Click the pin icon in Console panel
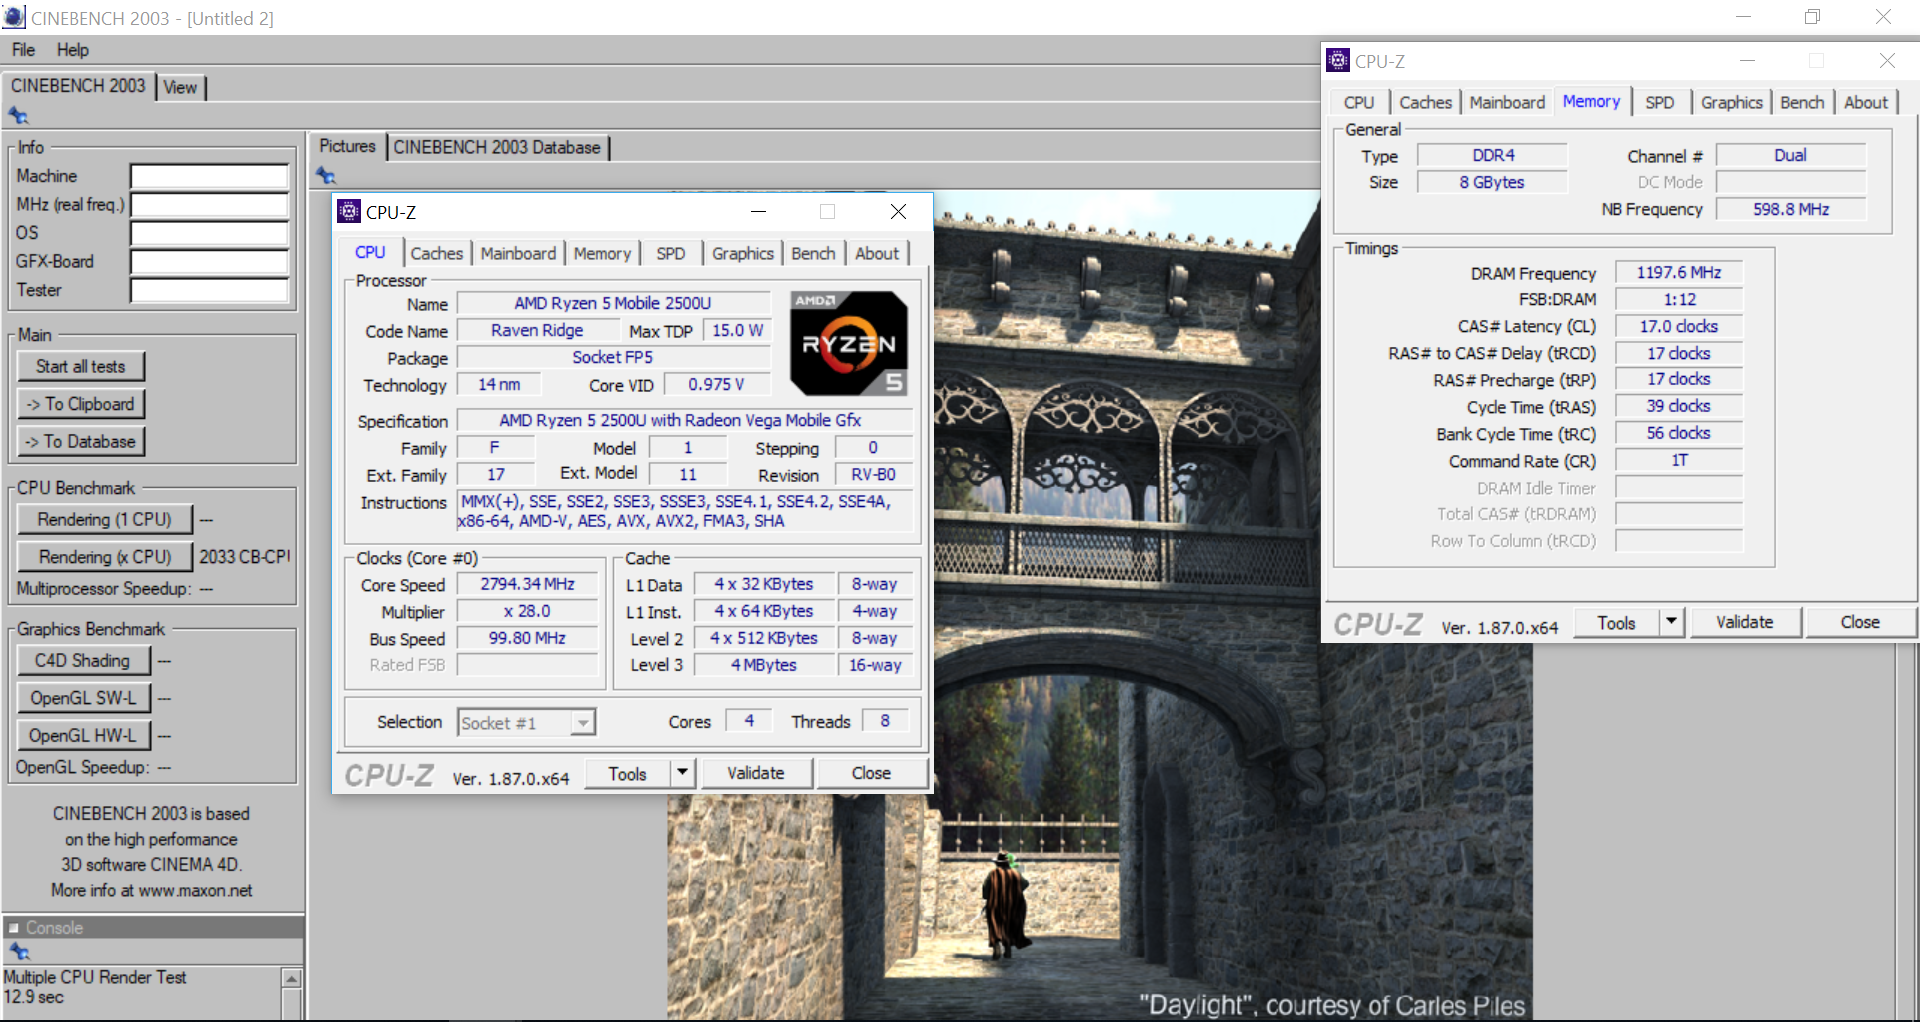1920x1022 pixels. (x=19, y=951)
